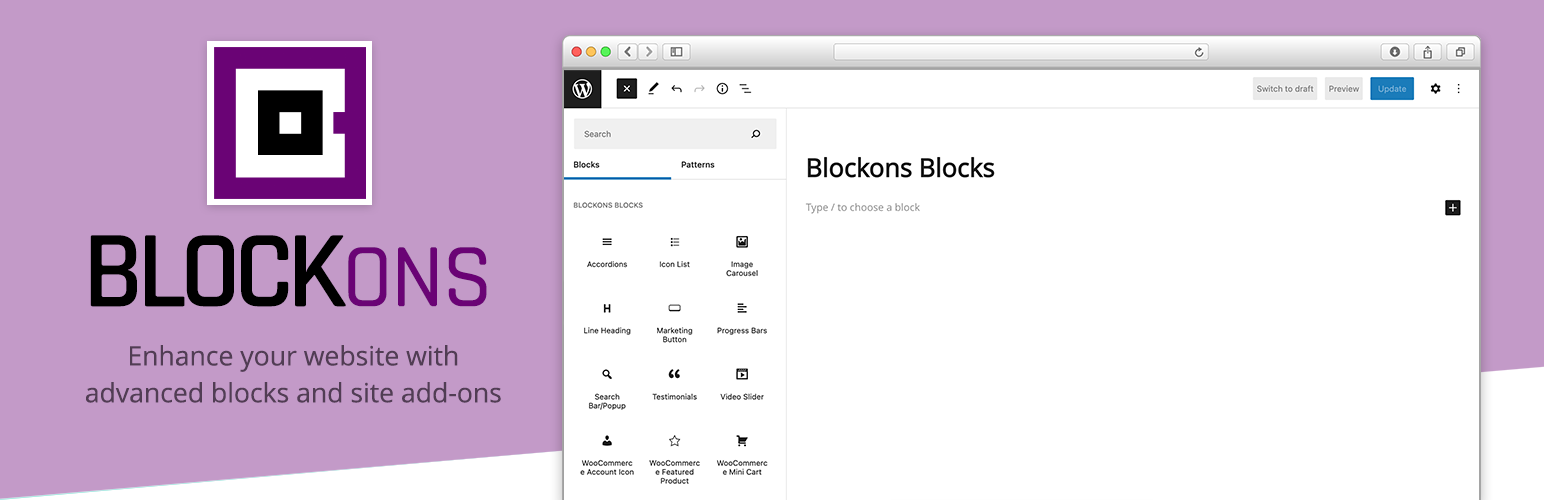Insert the Icon List block
Viewport: 1544px width, 500px height.
tap(675, 252)
